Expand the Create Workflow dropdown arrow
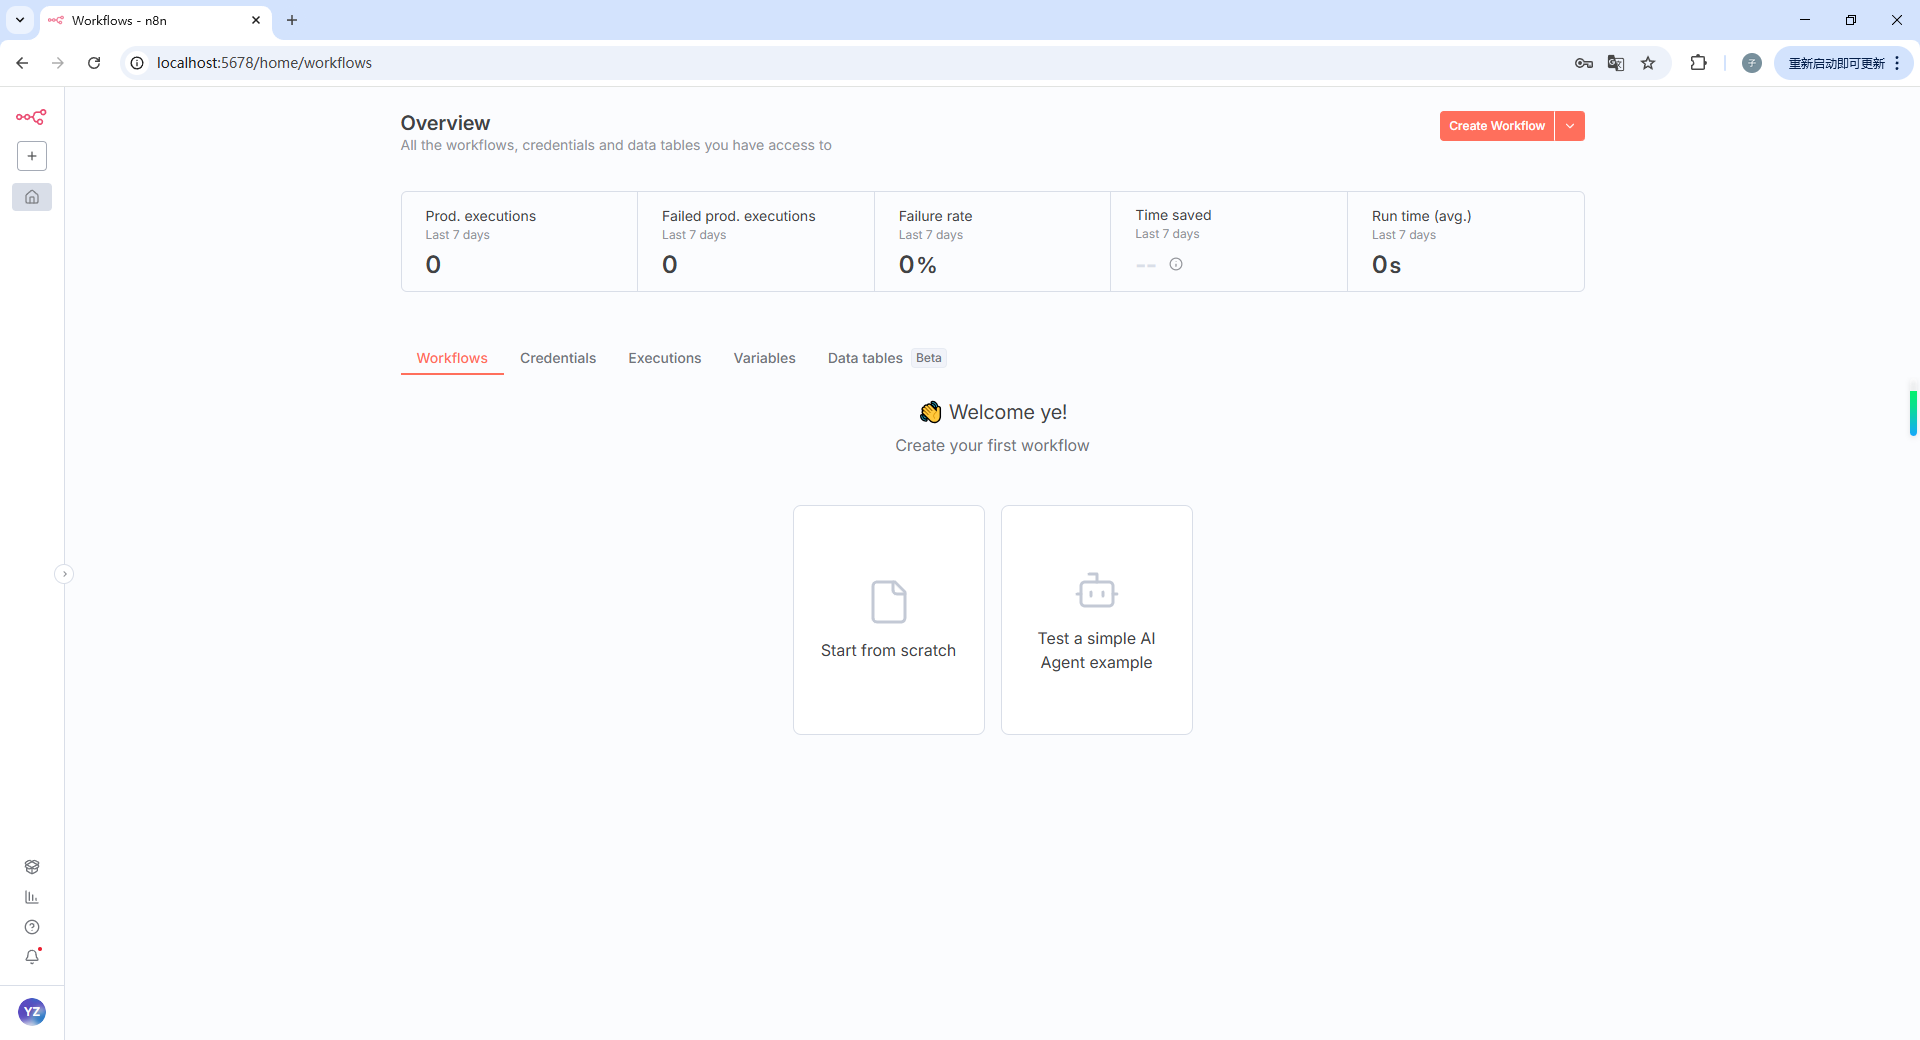This screenshot has height=1040, width=1920. (x=1570, y=126)
